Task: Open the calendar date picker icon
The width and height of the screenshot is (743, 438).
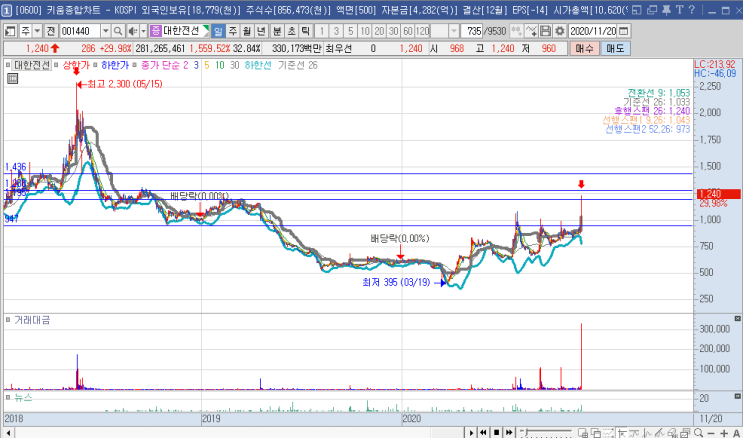Action: click(624, 31)
